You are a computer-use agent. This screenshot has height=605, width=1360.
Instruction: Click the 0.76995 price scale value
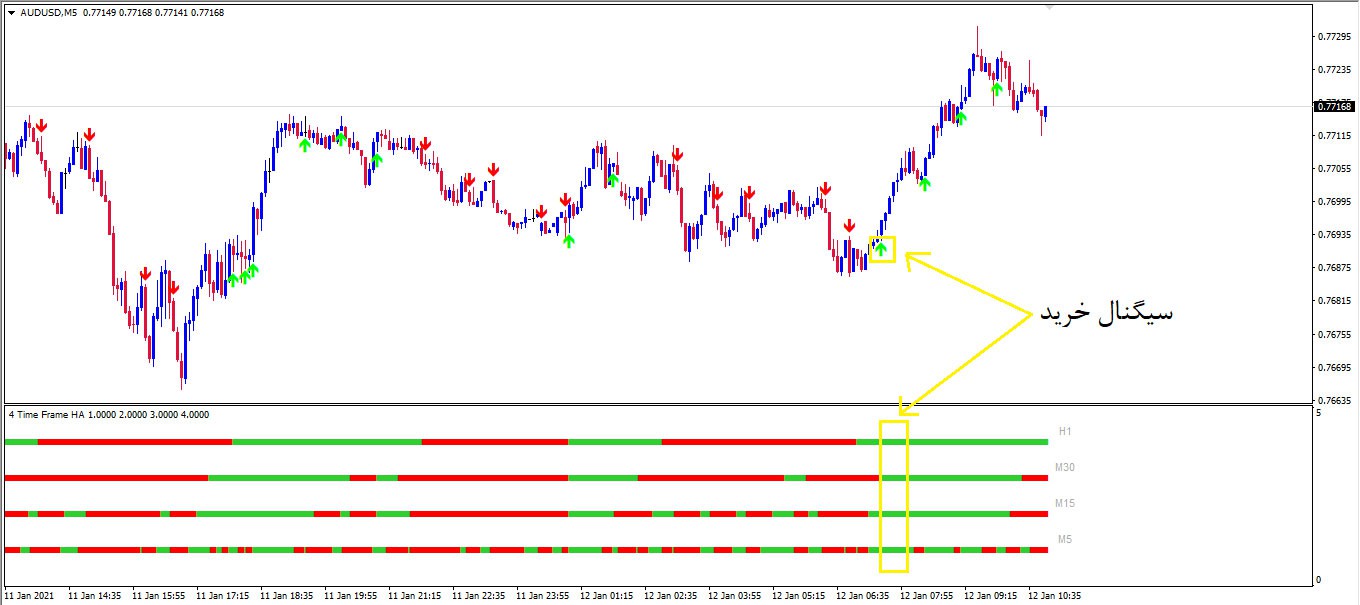(x=1336, y=202)
